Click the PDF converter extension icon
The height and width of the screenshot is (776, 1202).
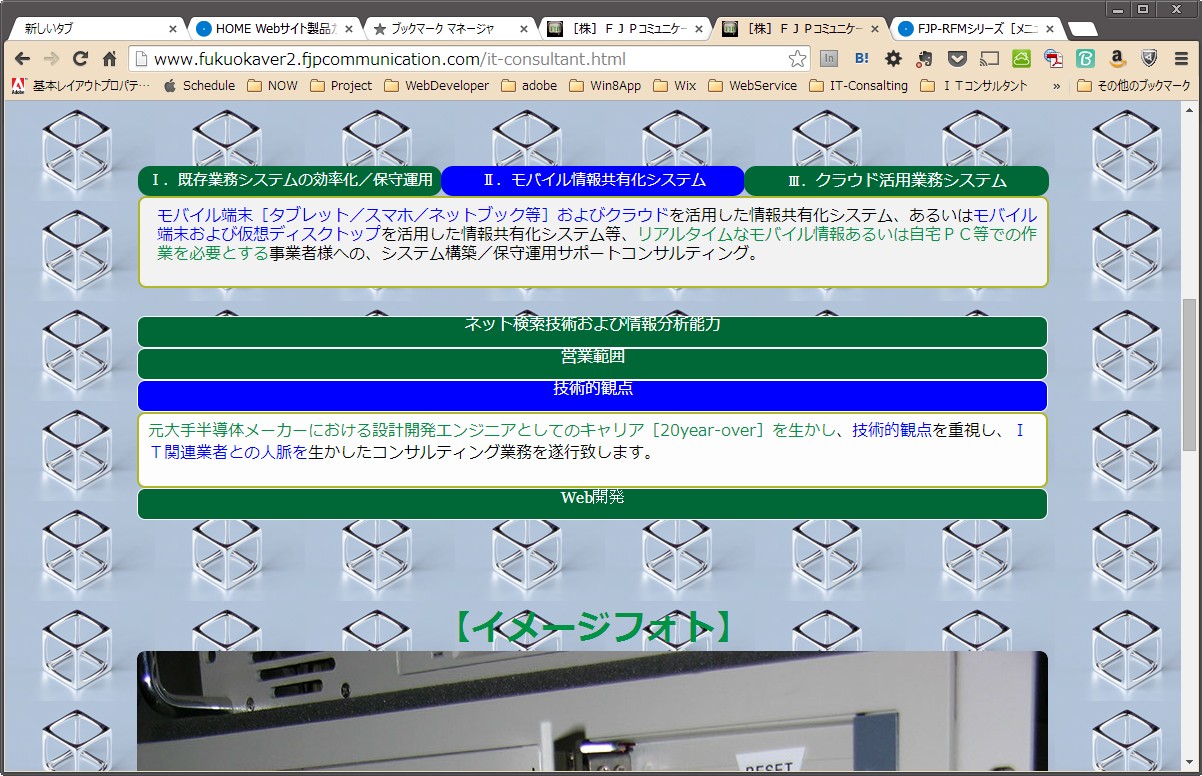click(1053, 59)
